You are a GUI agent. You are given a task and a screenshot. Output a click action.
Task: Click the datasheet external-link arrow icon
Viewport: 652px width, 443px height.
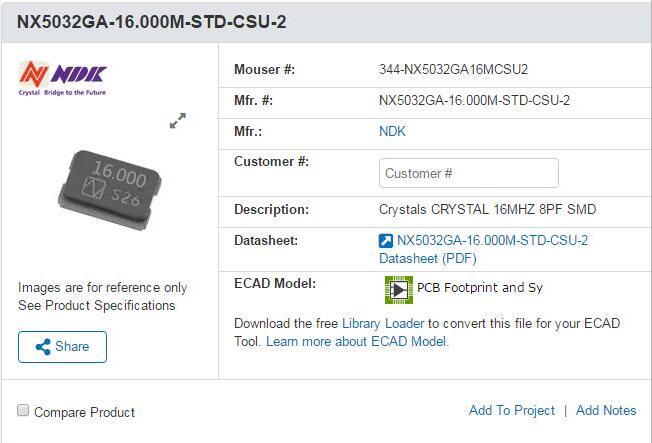tap(386, 241)
